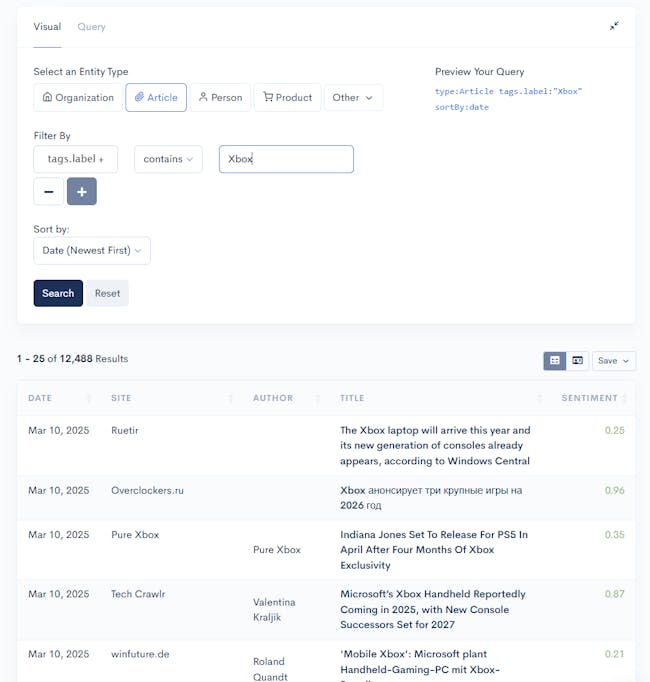Click the minus remove filter button
Image resolution: width=650 pixels, height=682 pixels.
[x=48, y=191]
